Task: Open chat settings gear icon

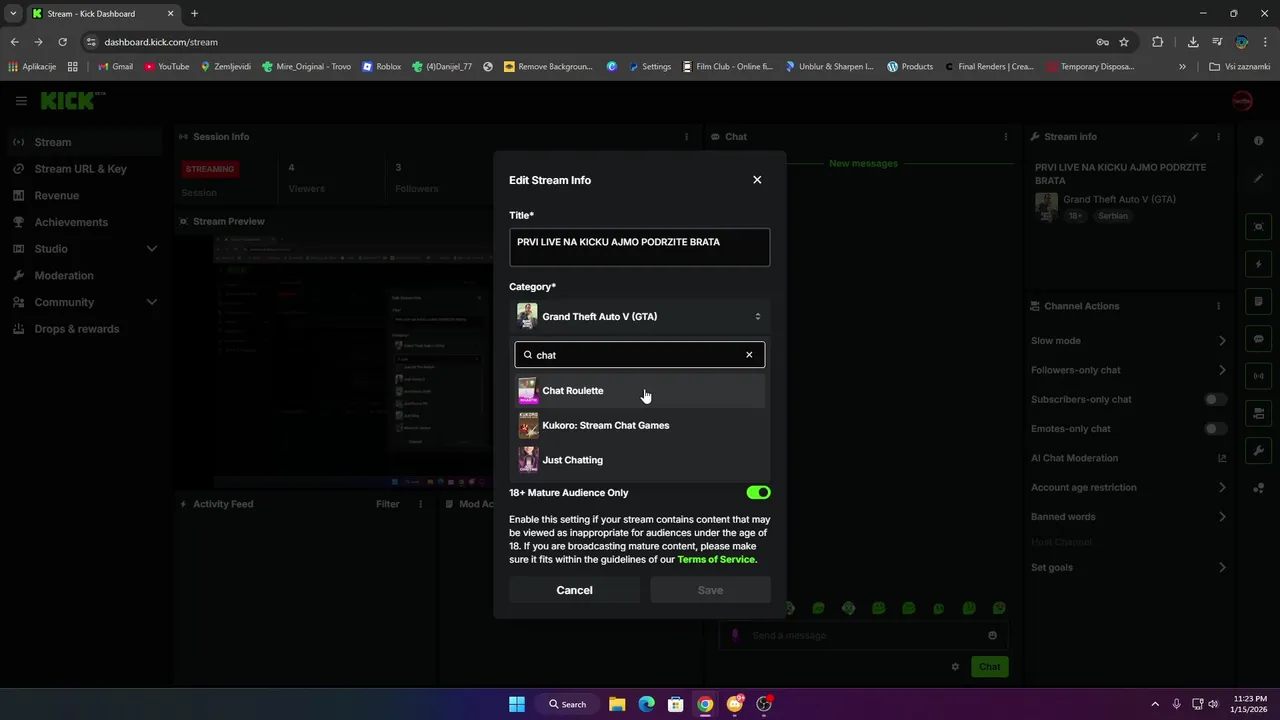Action: (x=955, y=667)
